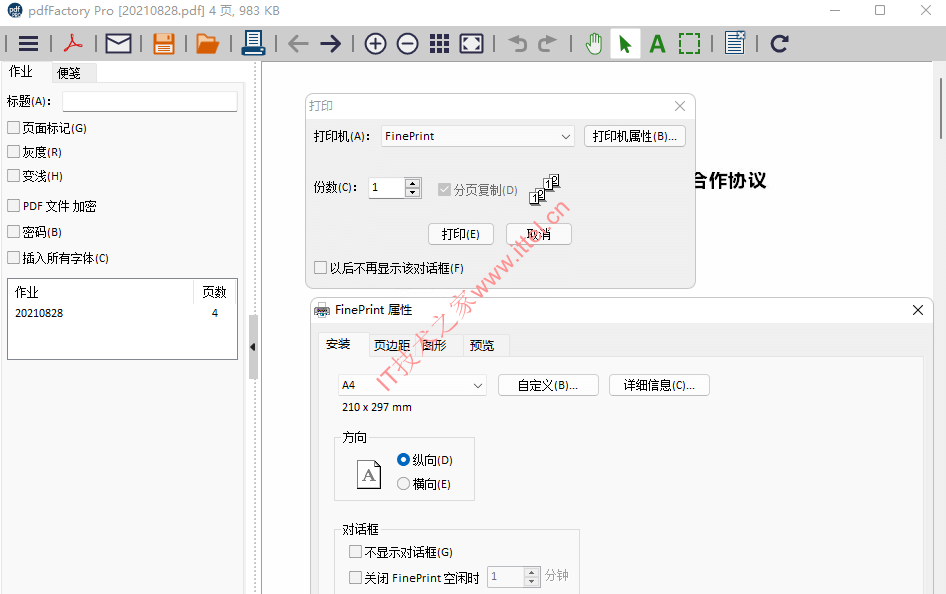Click the 份数(C) copies input field

pyautogui.click(x=386, y=188)
